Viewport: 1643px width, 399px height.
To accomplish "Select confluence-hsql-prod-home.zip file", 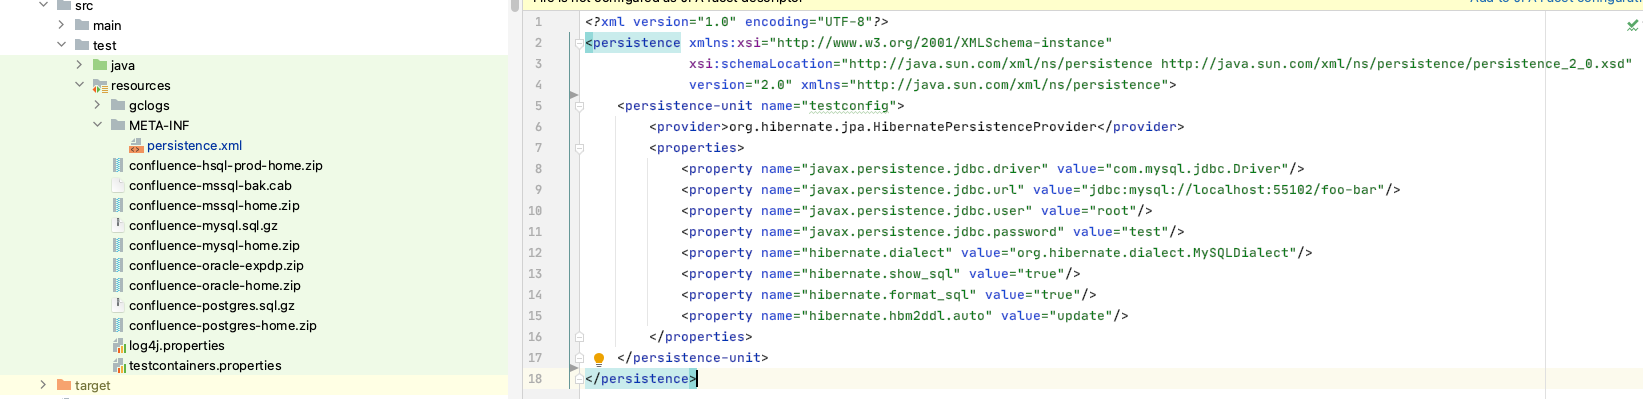I will pyautogui.click(x=225, y=165).
